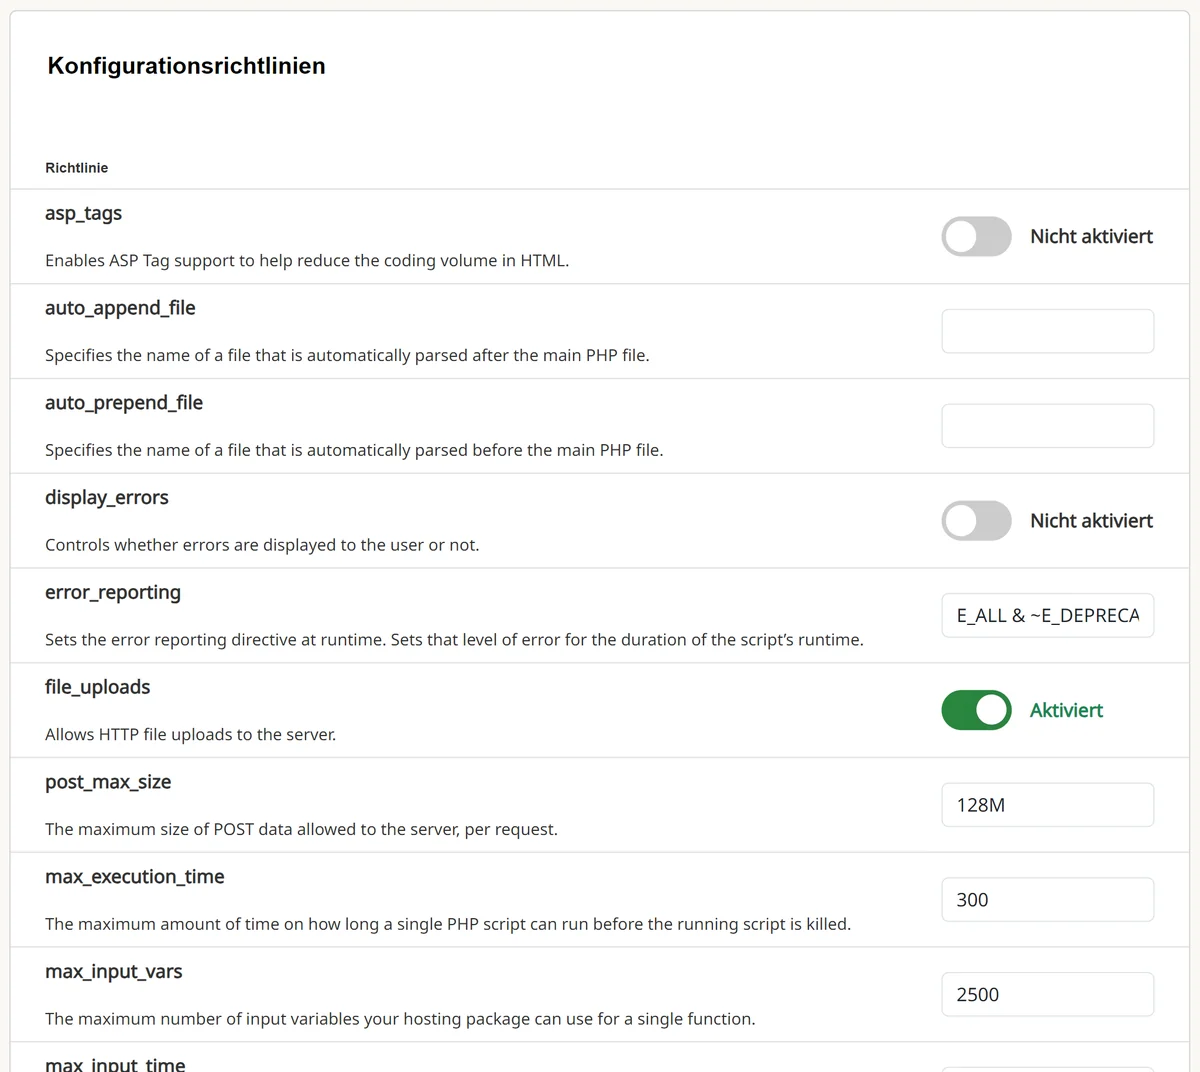Disable the file_uploads toggle
The image size is (1200, 1072).
click(976, 710)
